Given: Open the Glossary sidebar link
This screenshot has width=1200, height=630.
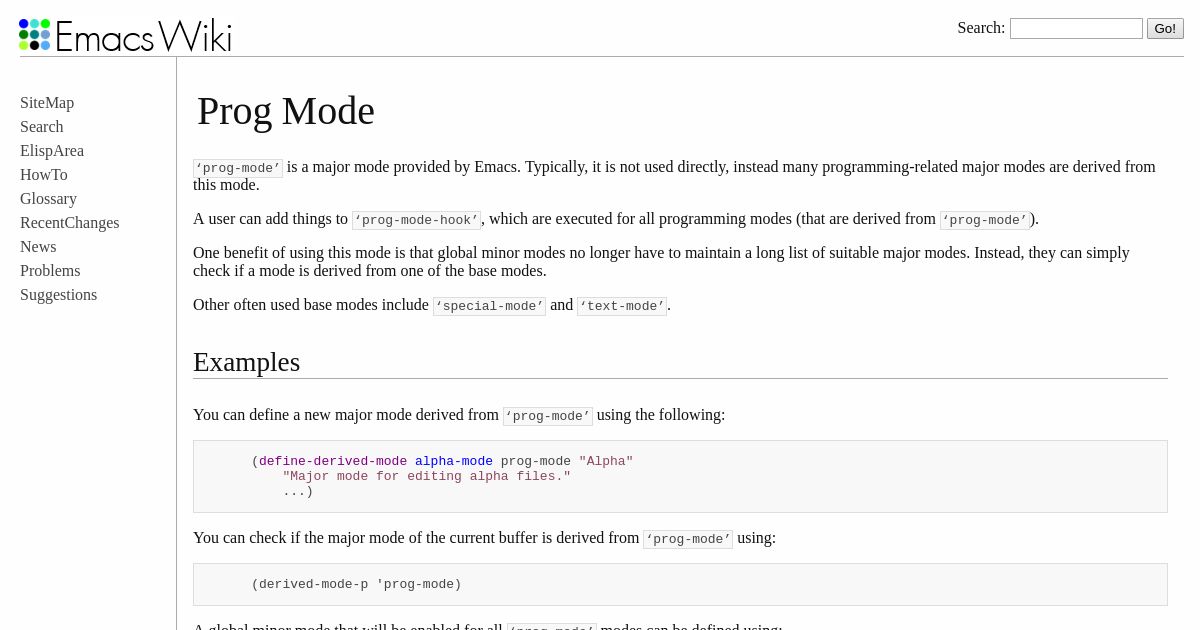Looking at the screenshot, I should click(x=48, y=199).
